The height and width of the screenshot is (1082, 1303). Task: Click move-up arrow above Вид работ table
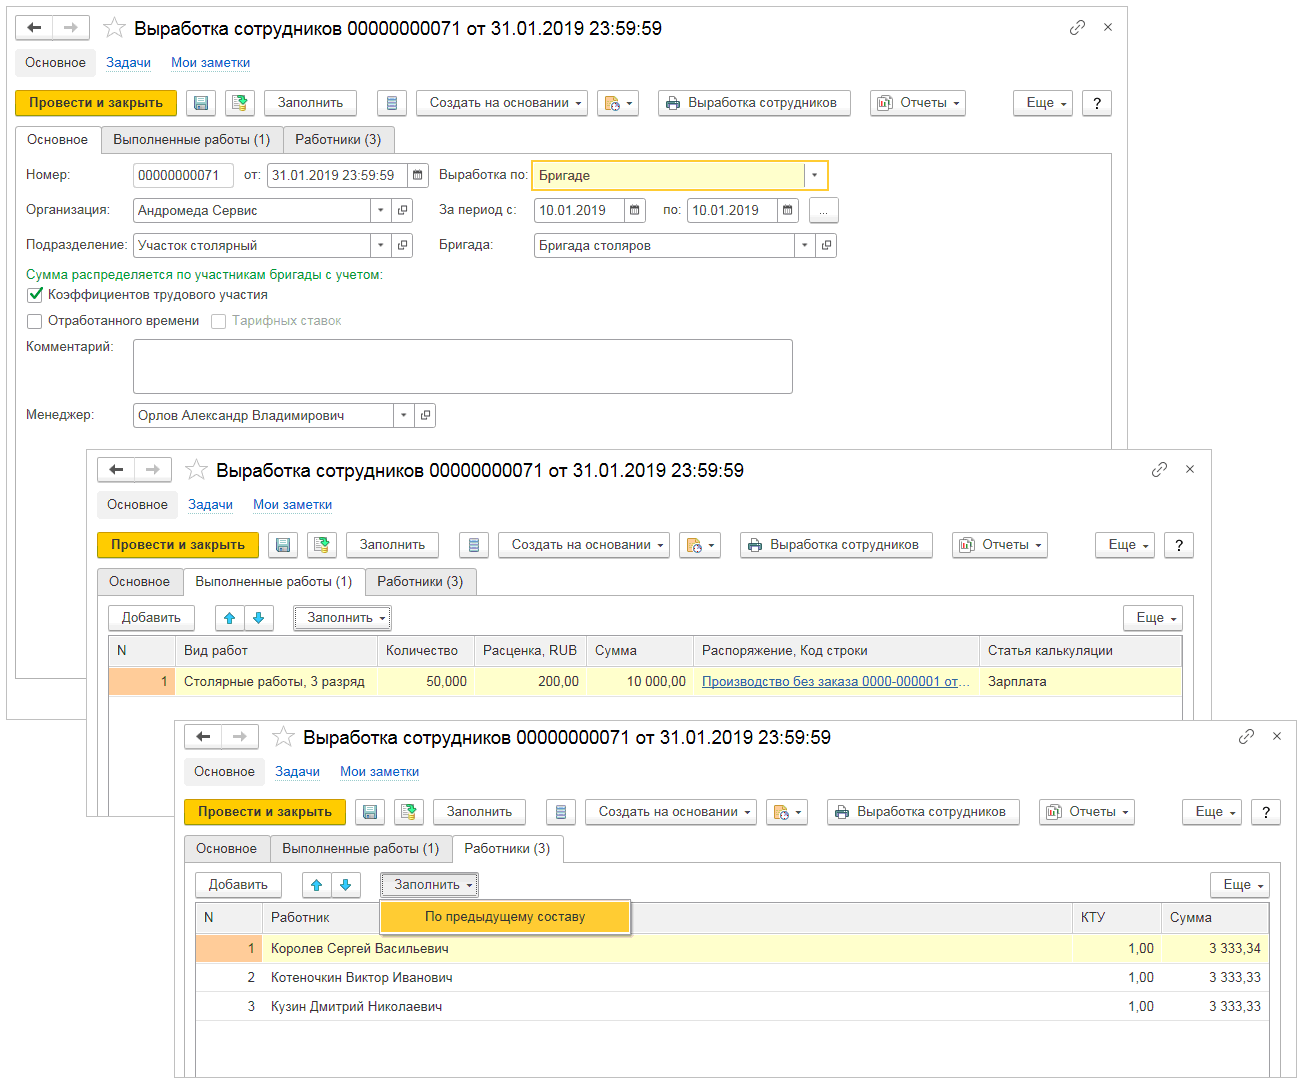tap(229, 618)
